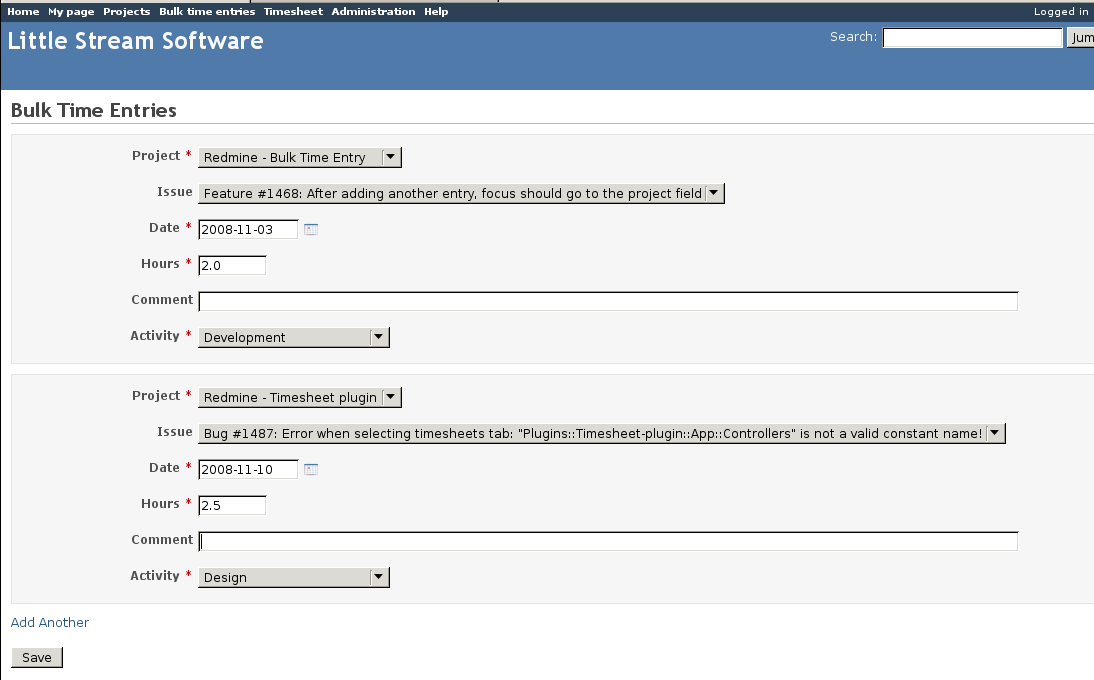
Task: Open calendar picker next to date 2008-11-03
Action: pyautogui.click(x=311, y=229)
